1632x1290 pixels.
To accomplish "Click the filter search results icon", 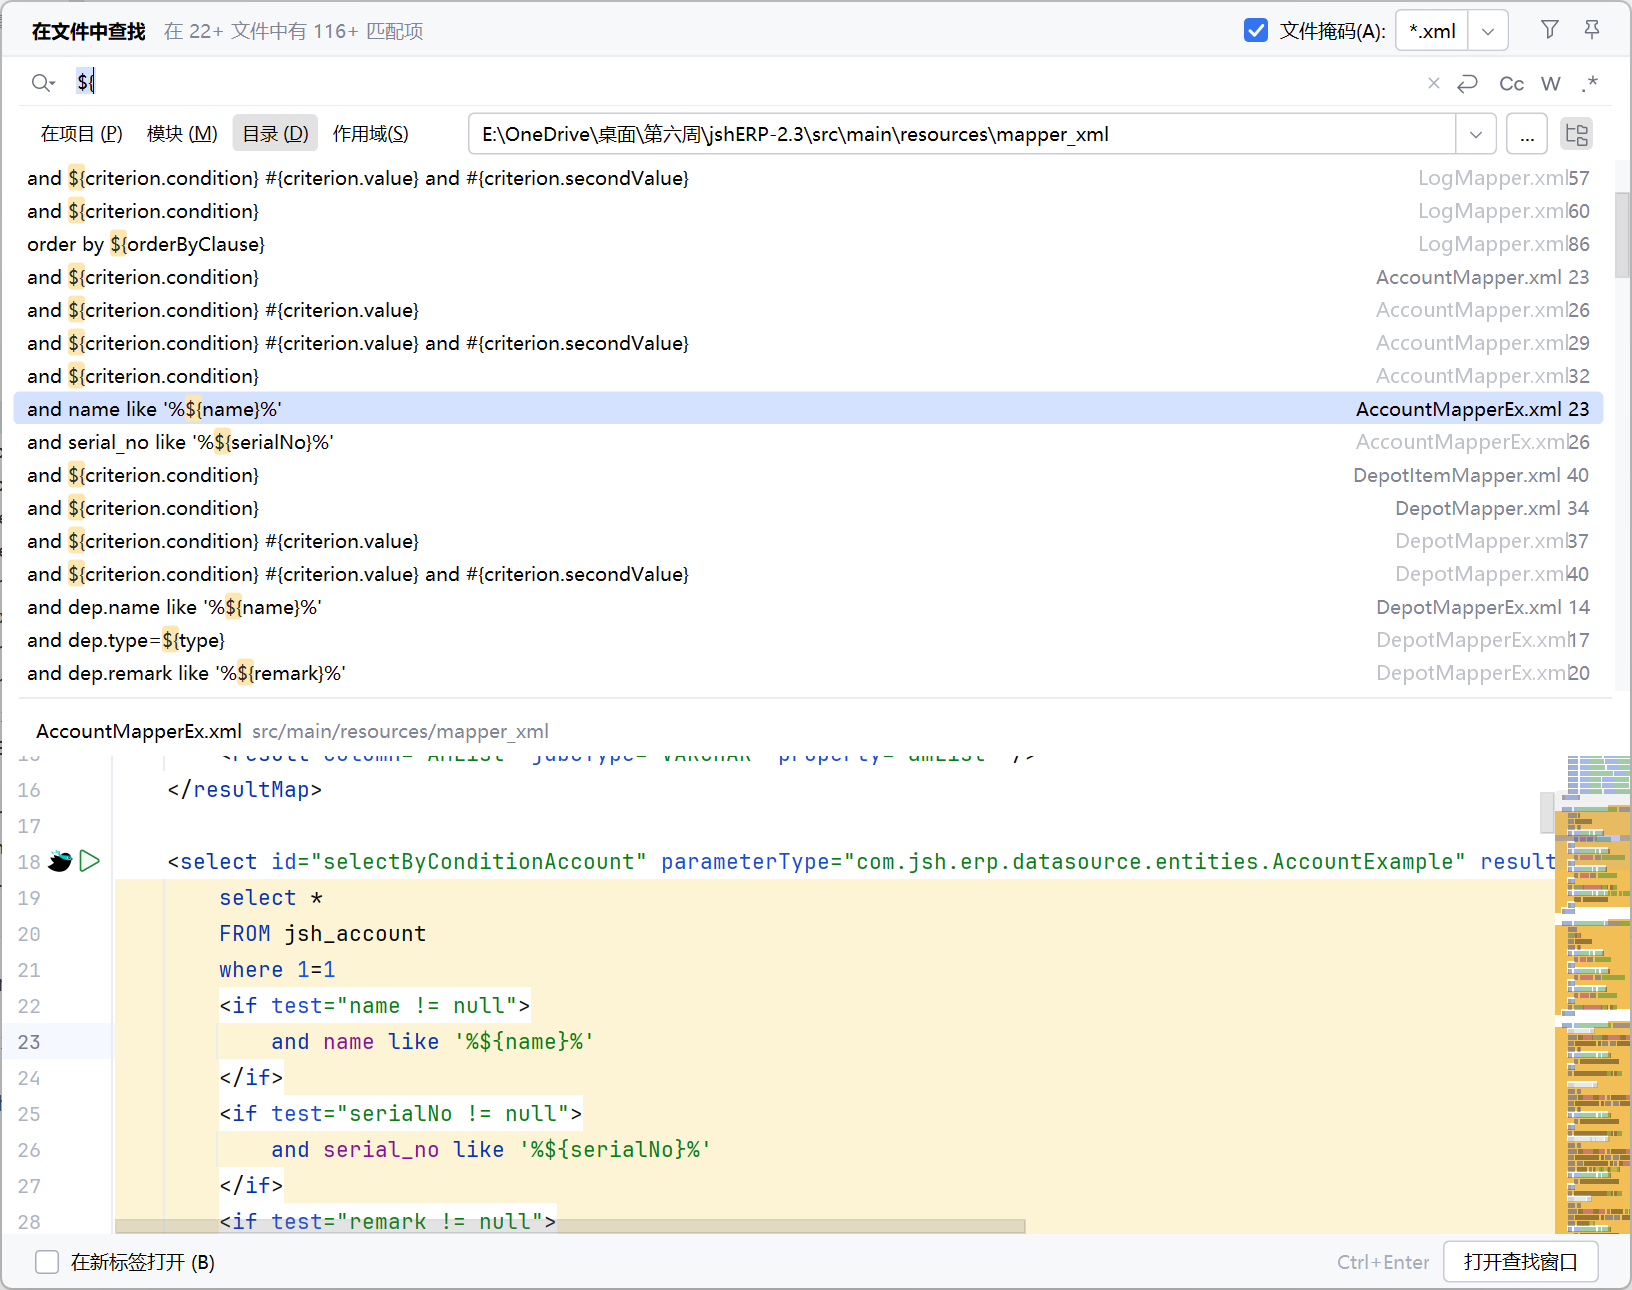I will pyautogui.click(x=1550, y=30).
